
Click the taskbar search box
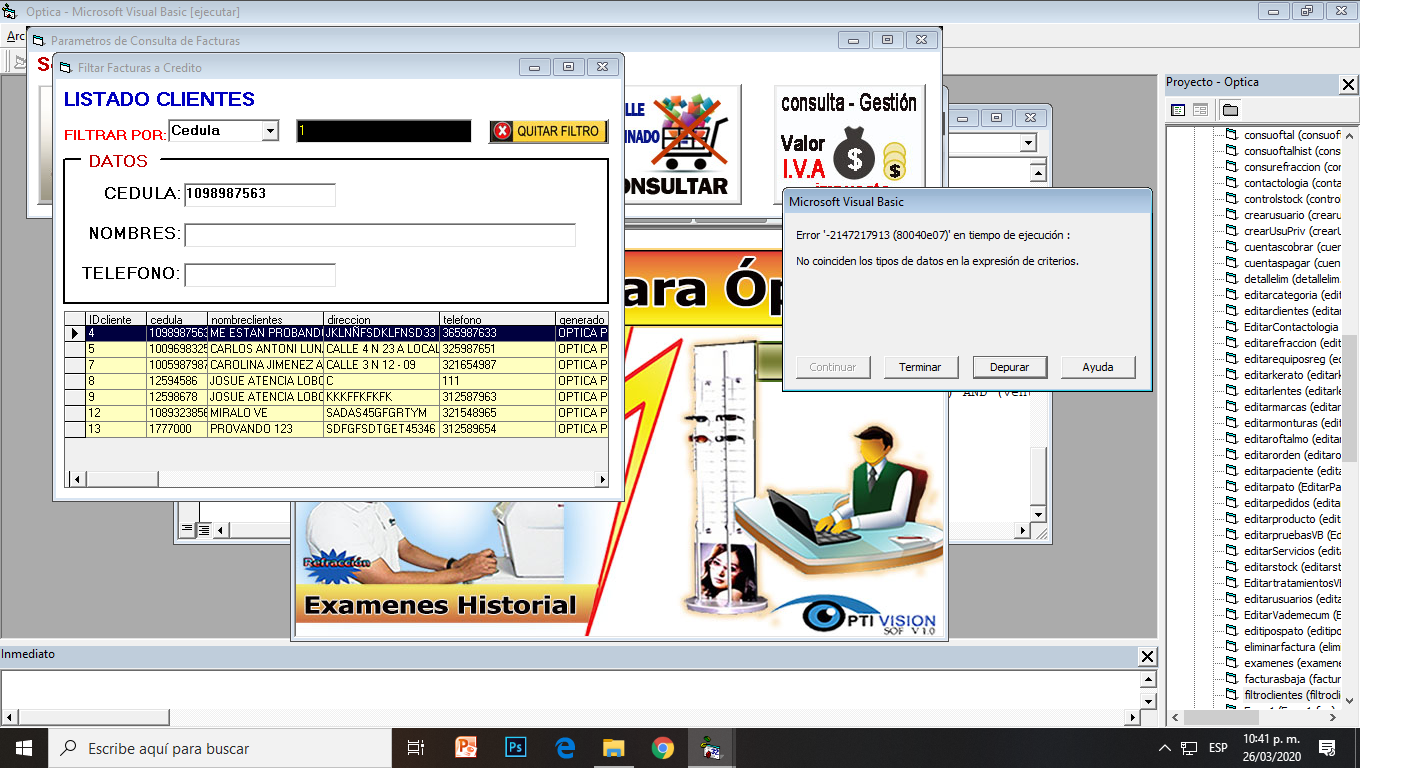(219, 748)
